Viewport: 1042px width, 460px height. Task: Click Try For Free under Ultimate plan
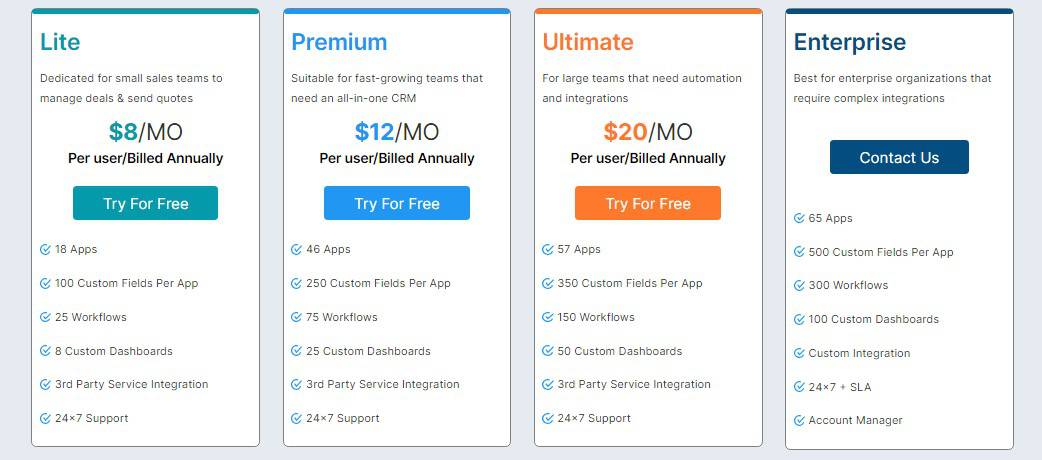648,203
